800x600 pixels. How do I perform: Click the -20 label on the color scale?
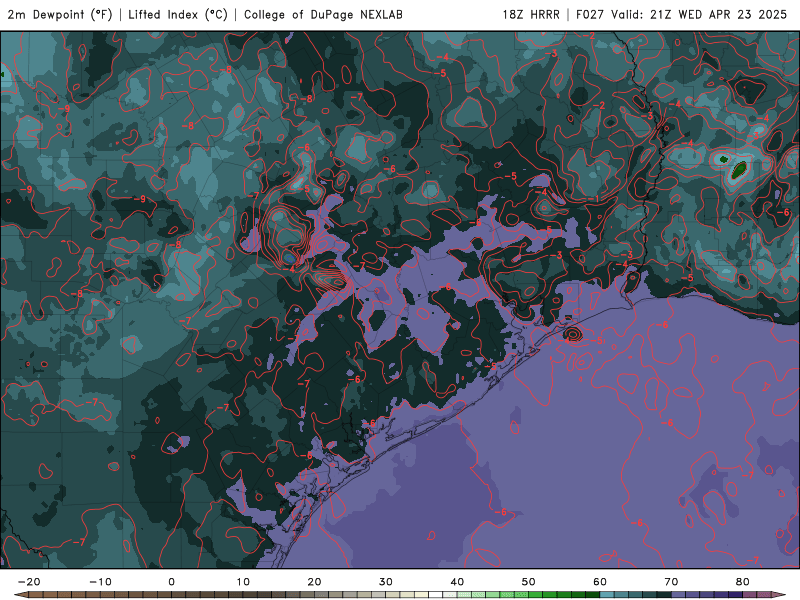click(29, 582)
